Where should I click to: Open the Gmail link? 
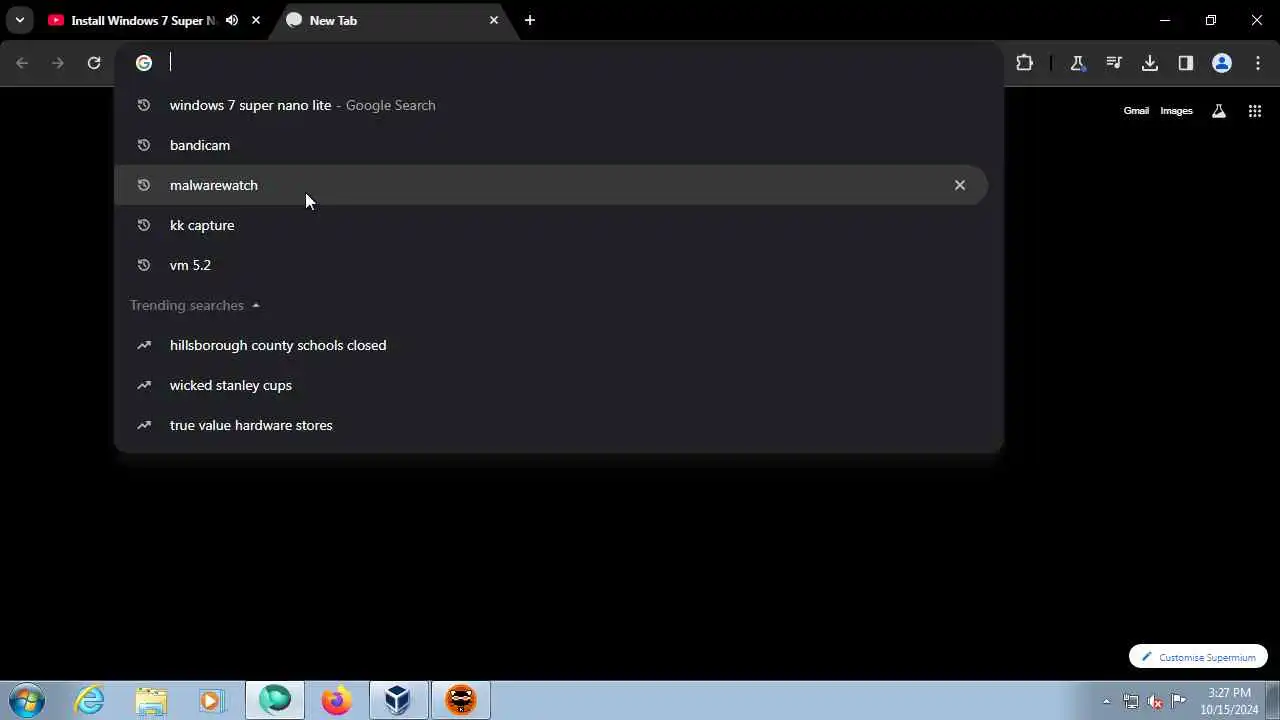tap(1136, 111)
